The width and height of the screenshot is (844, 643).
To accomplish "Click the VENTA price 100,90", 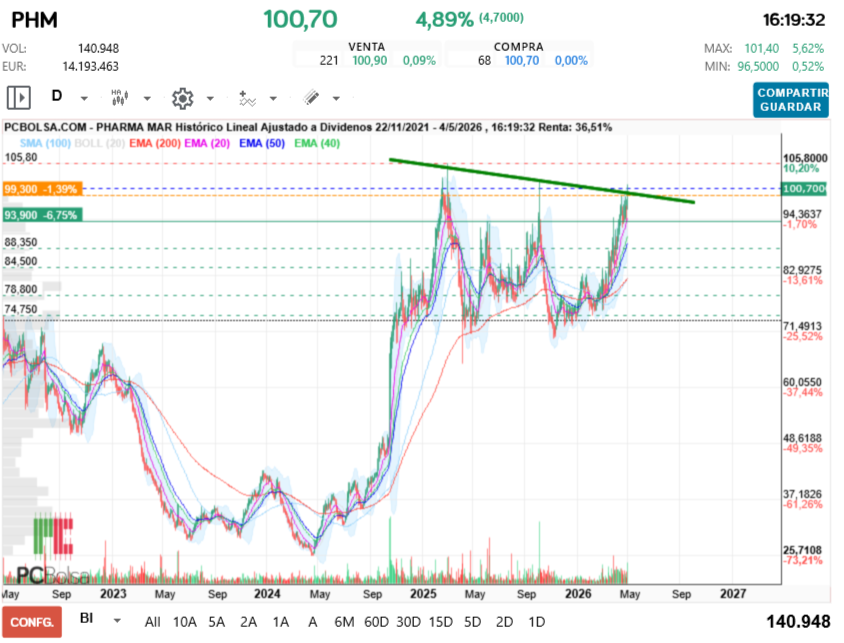I will point(369,60).
